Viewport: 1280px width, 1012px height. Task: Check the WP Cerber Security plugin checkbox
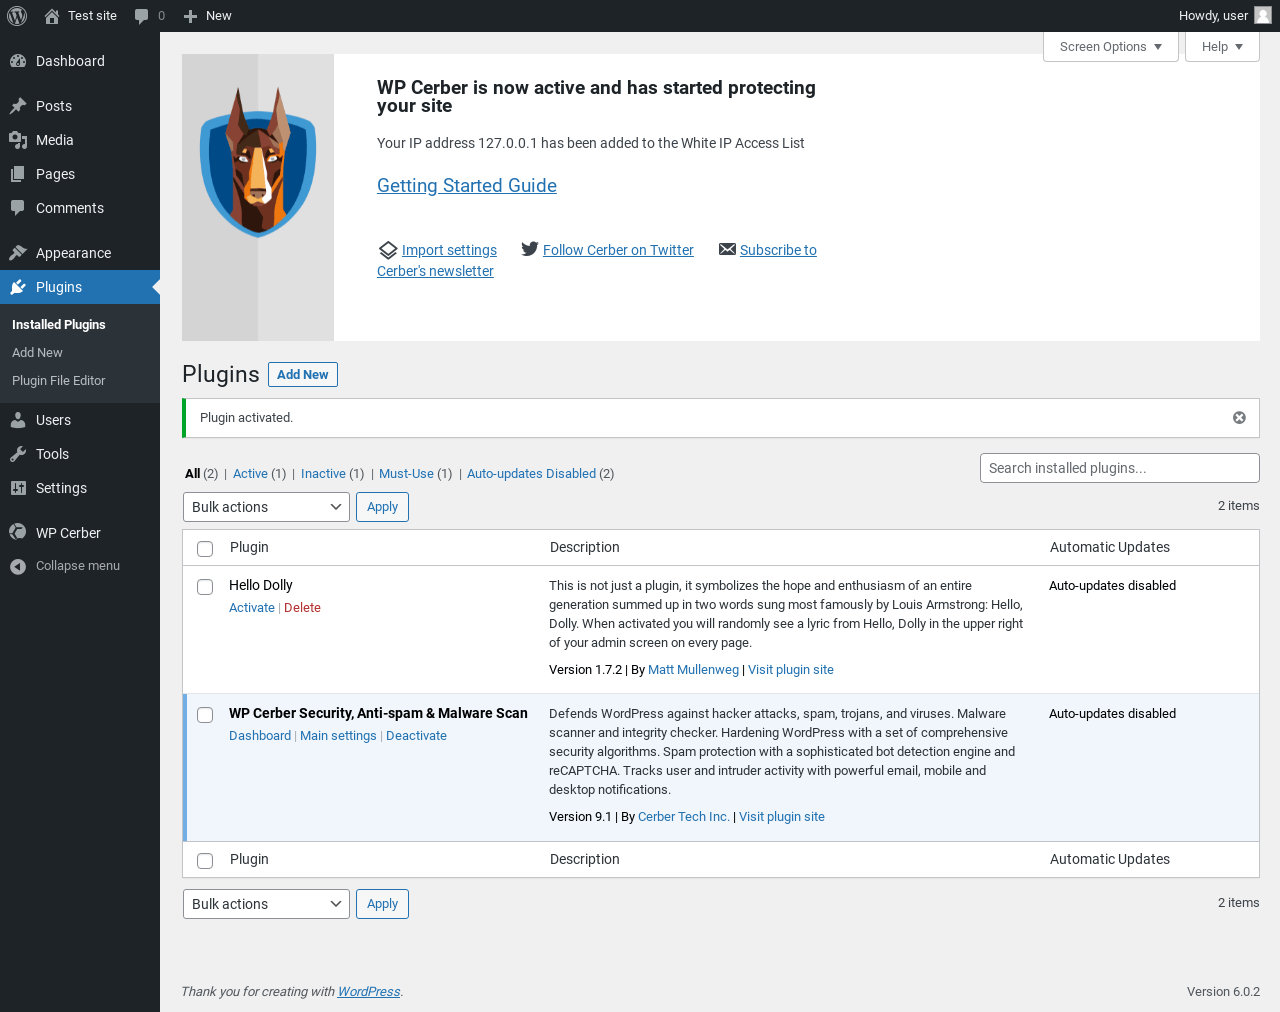[x=205, y=715]
